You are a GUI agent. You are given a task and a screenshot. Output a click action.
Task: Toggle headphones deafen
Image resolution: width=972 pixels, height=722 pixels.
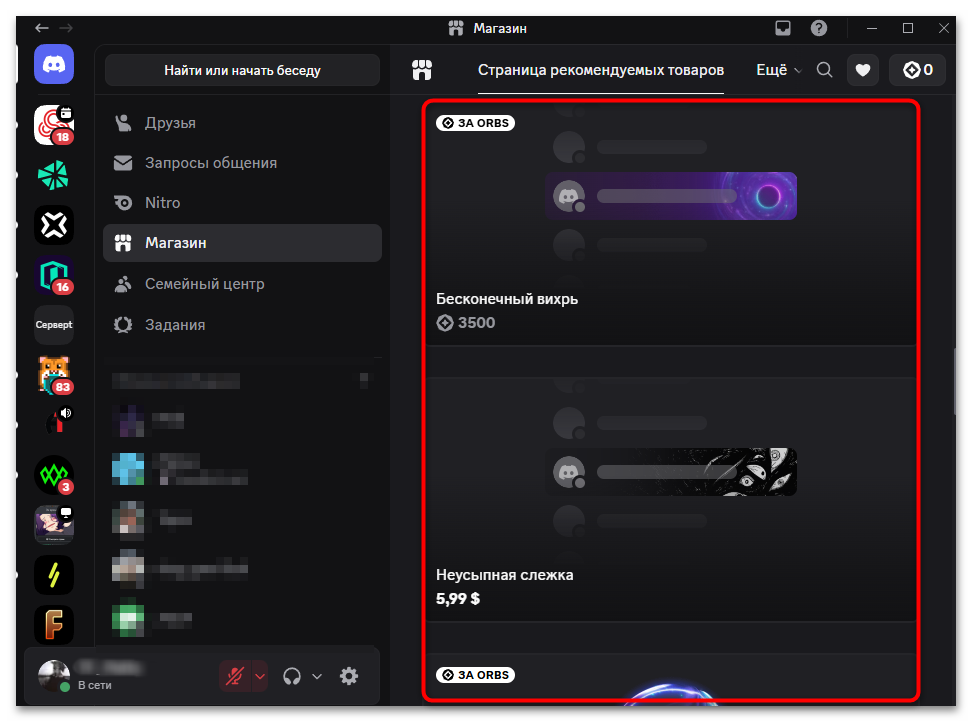coord(292,676)
